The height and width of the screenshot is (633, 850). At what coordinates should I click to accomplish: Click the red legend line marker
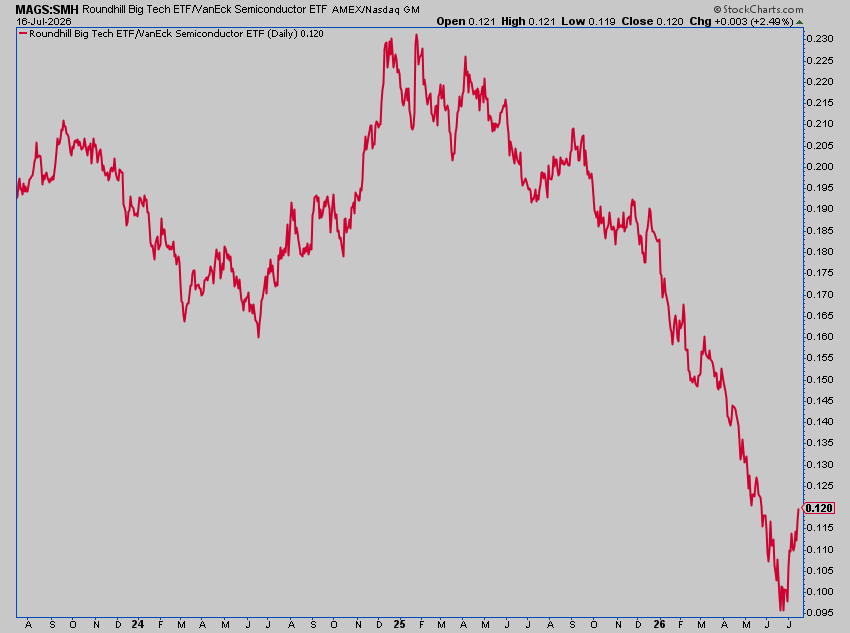pyautogui.click(x=23, y=34)
